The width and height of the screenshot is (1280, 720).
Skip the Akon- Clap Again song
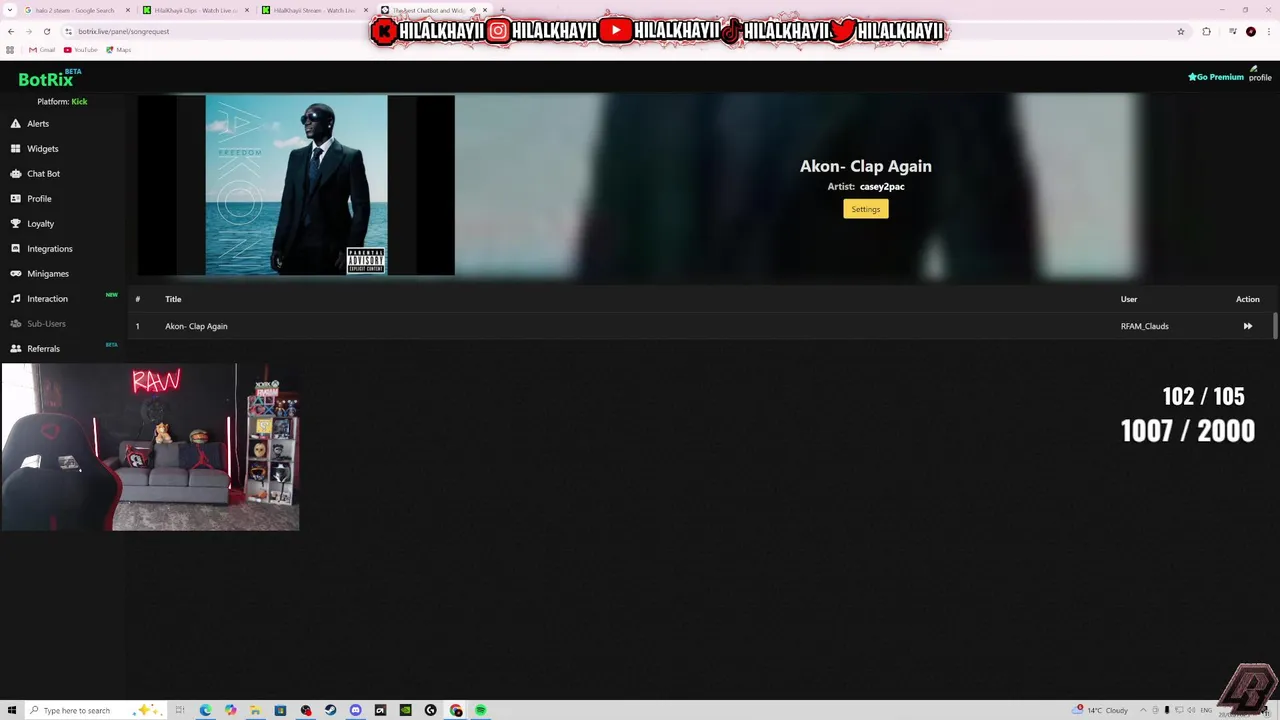tap(1248, 326)
